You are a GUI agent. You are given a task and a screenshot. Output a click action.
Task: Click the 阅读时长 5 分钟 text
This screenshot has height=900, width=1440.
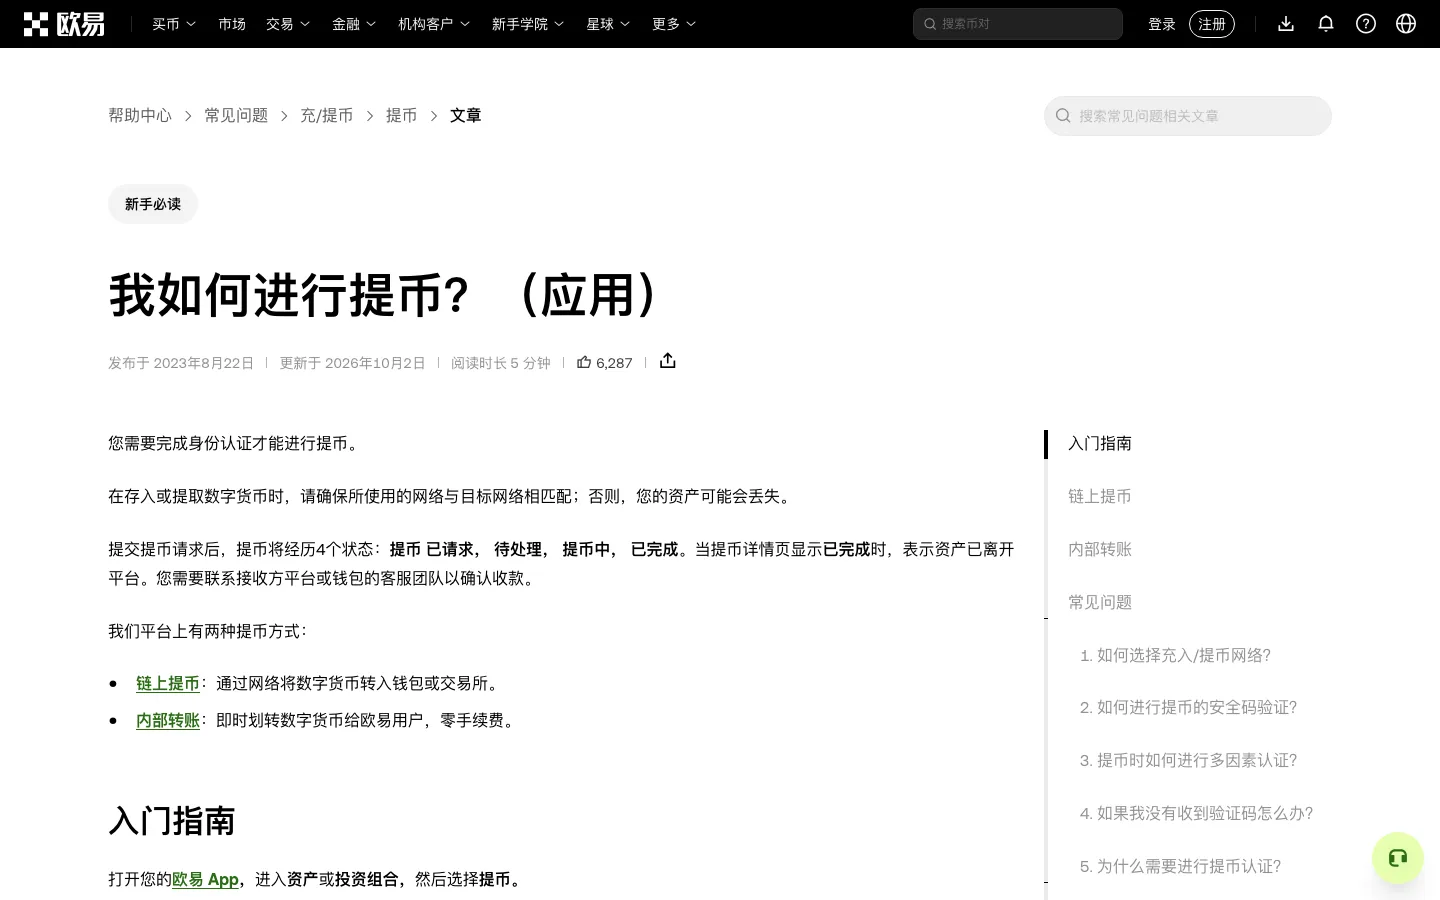click(501, 363)
